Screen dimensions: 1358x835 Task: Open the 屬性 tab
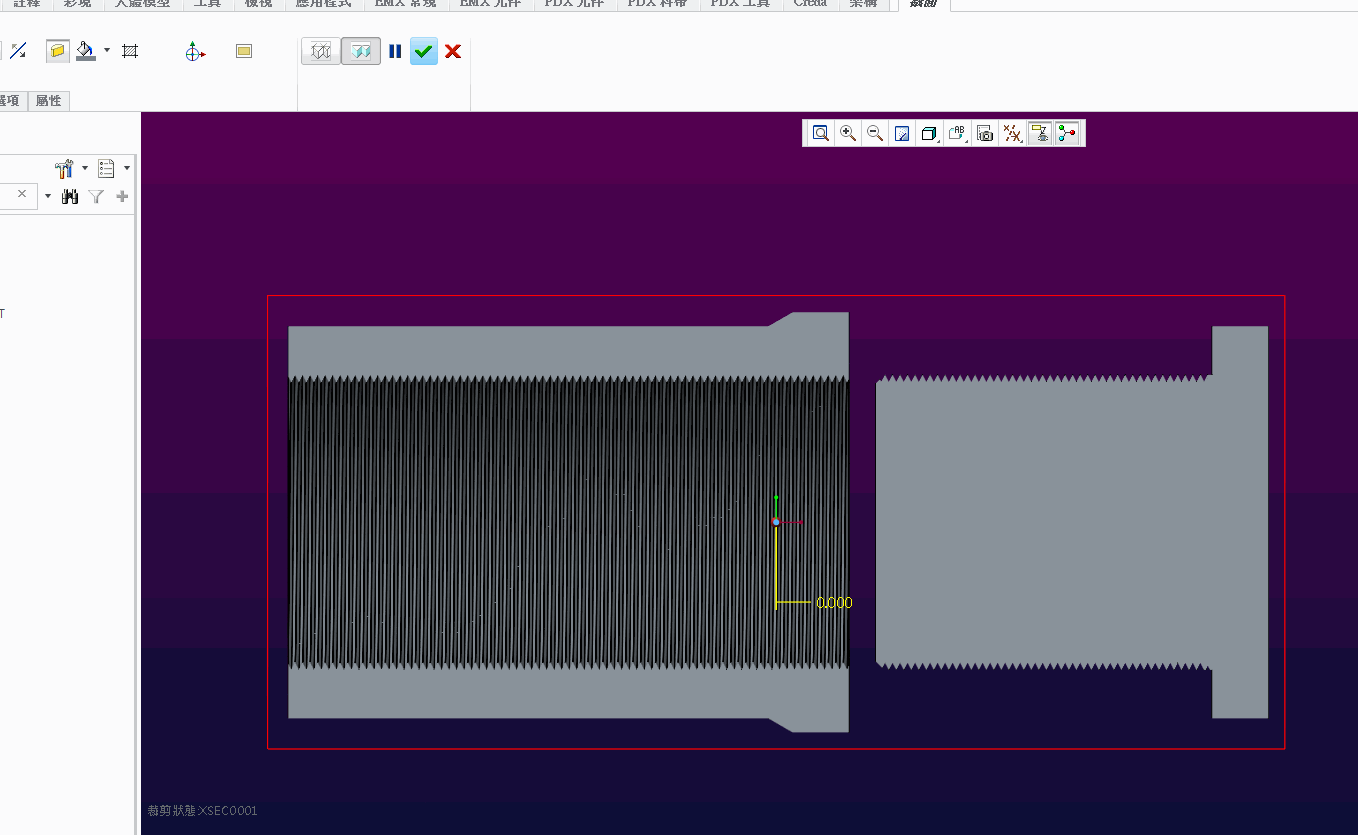point(48,101)
